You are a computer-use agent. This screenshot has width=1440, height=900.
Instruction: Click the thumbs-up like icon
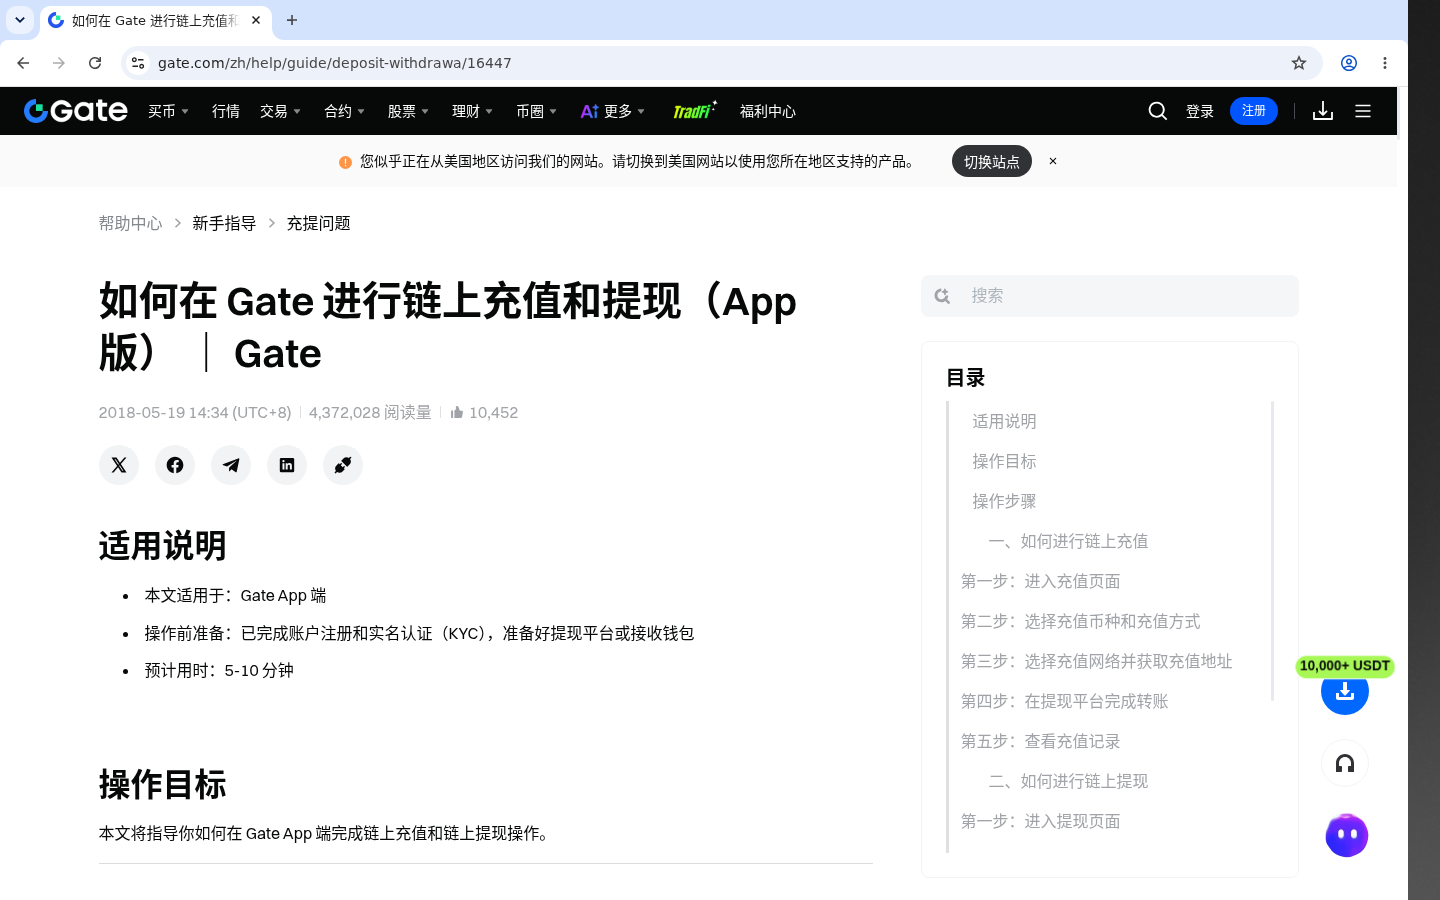click(457, 412)
